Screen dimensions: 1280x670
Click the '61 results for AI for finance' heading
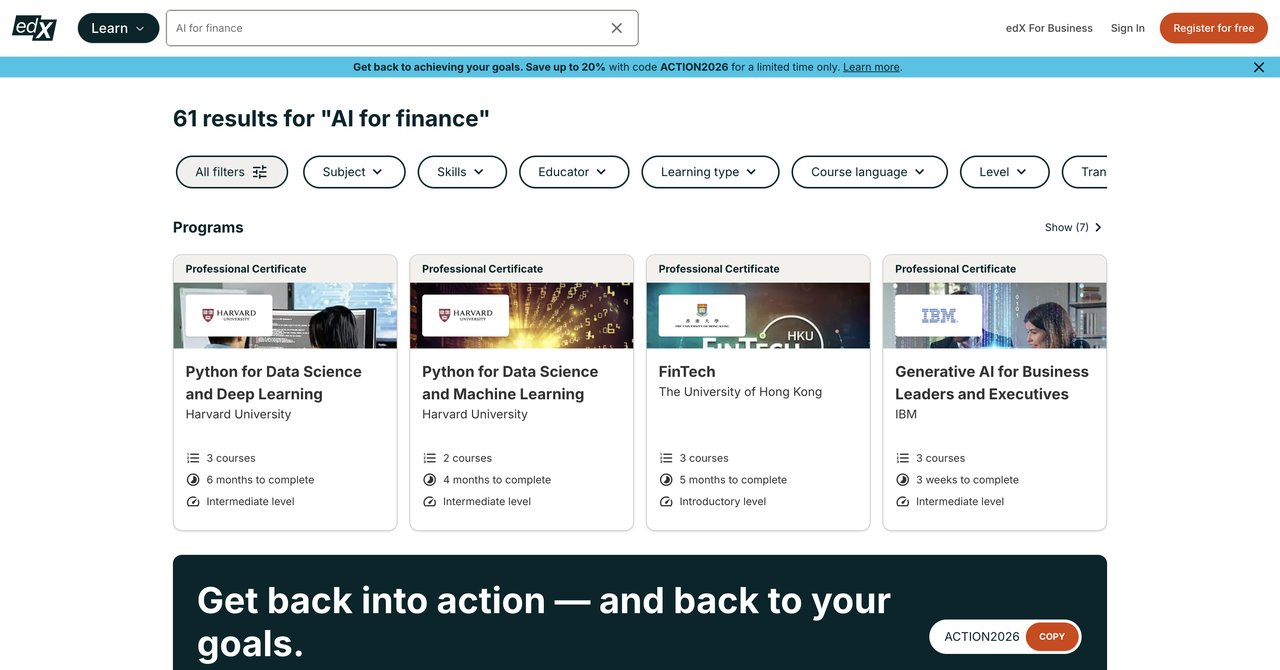click(331, 118)
